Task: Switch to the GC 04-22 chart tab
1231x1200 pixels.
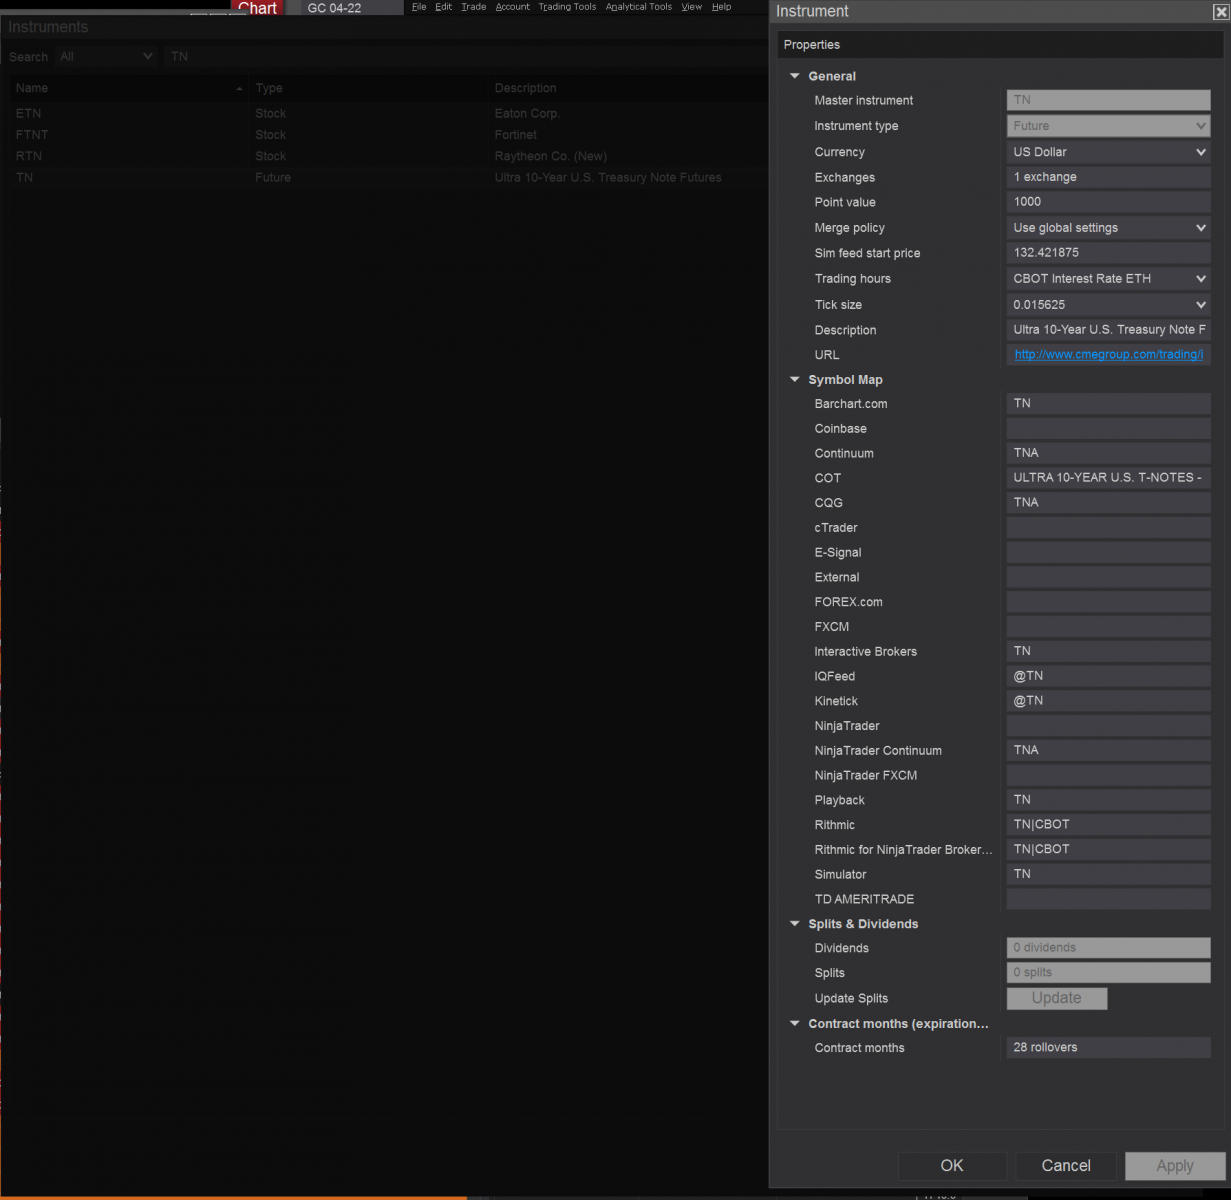Action: pyautogui.click(x=333, y=7)
